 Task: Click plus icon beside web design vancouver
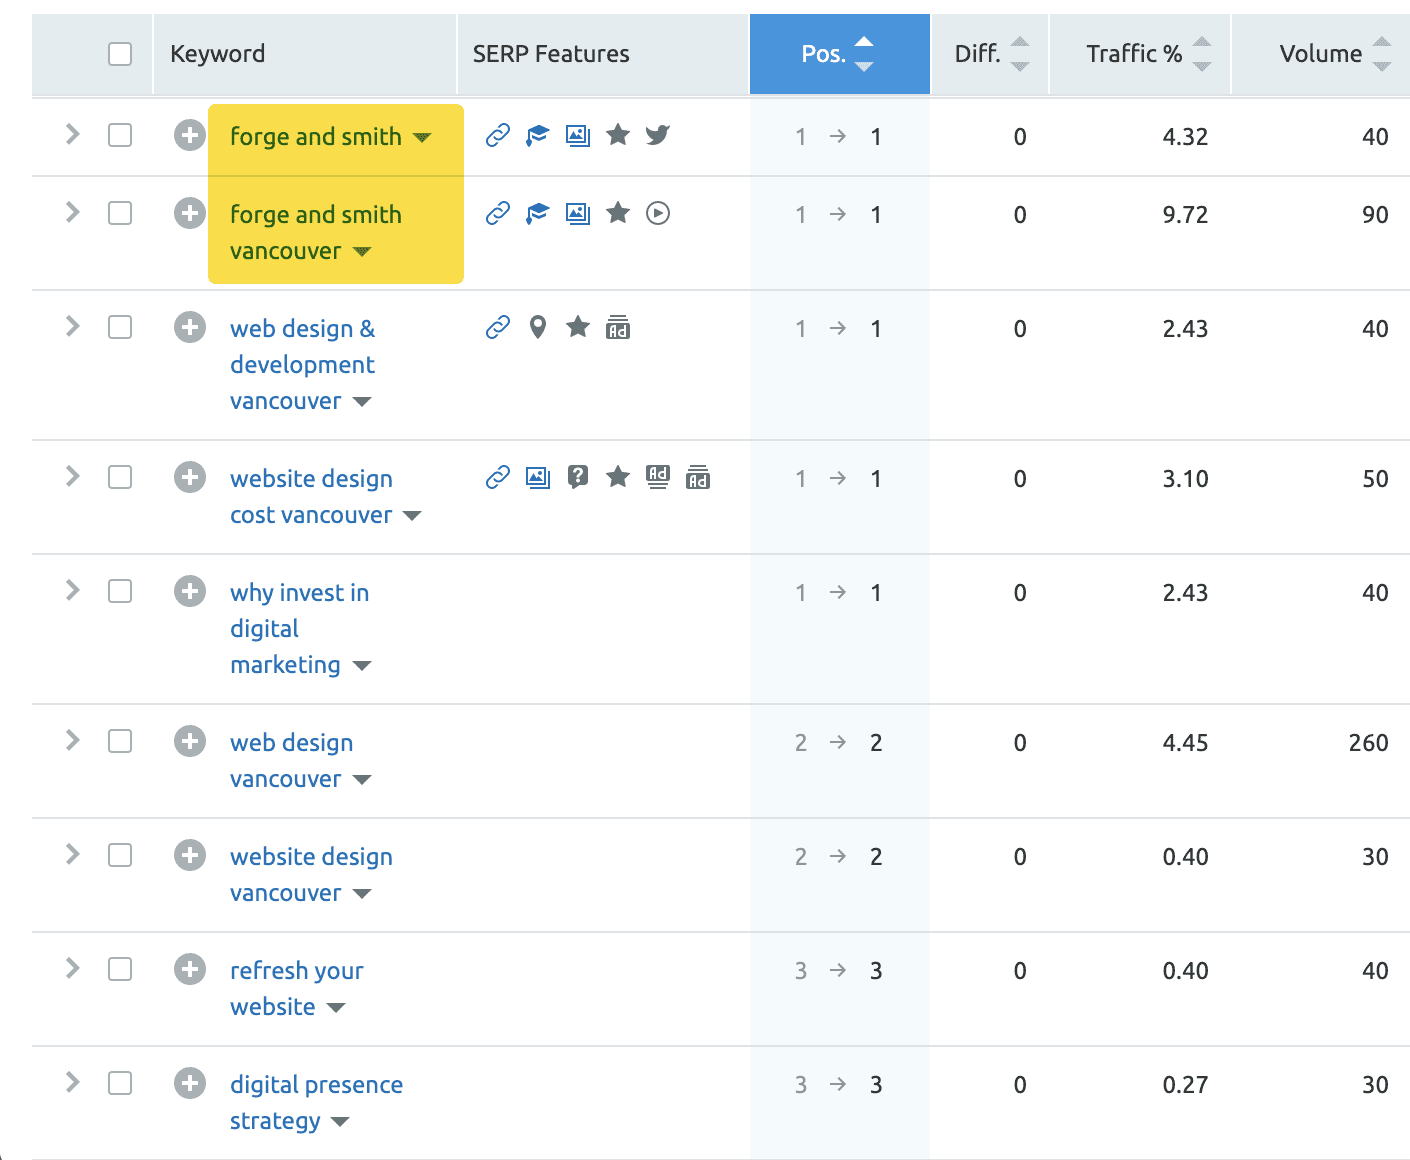(189, 741)
